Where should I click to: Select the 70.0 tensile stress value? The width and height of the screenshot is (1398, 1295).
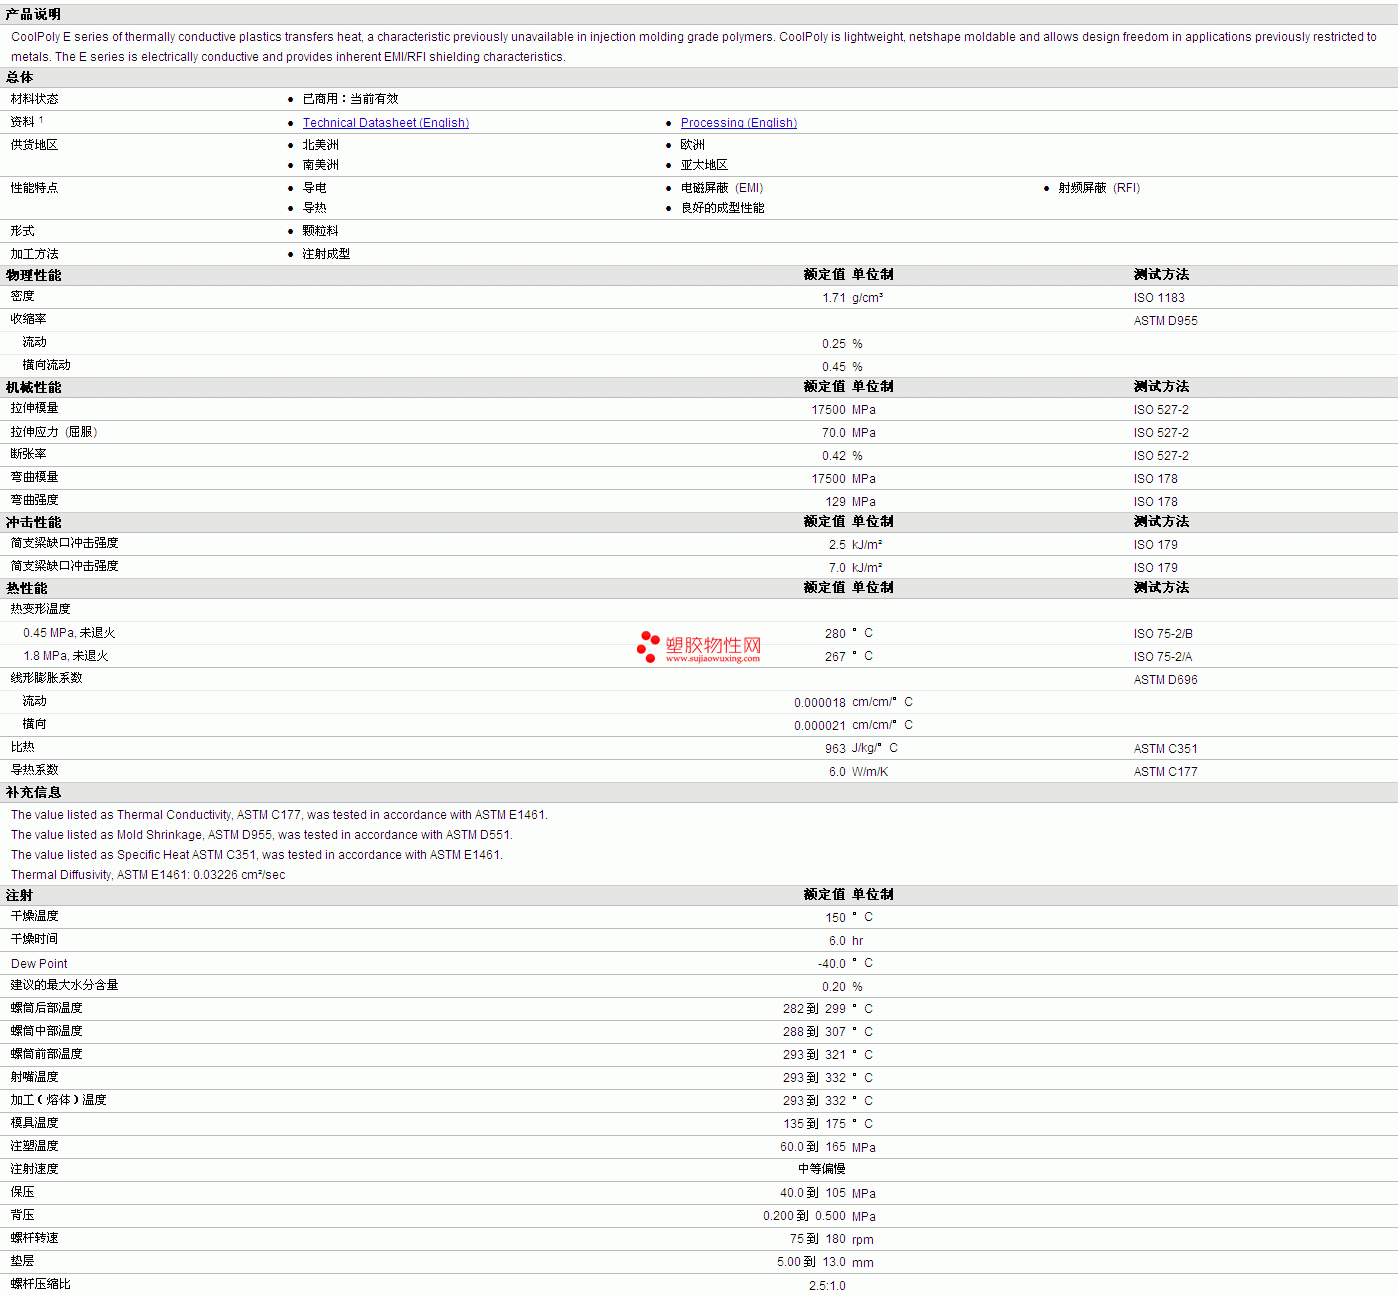(x=834, y=433)
